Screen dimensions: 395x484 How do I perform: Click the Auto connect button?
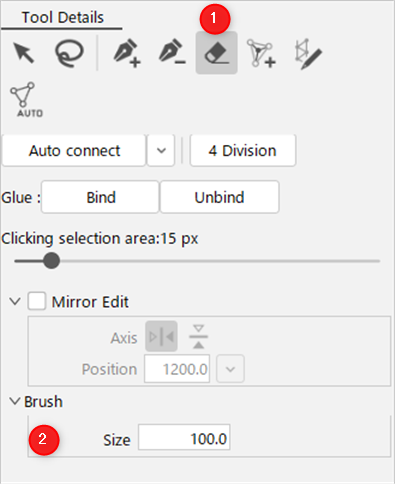coord(74,151)
